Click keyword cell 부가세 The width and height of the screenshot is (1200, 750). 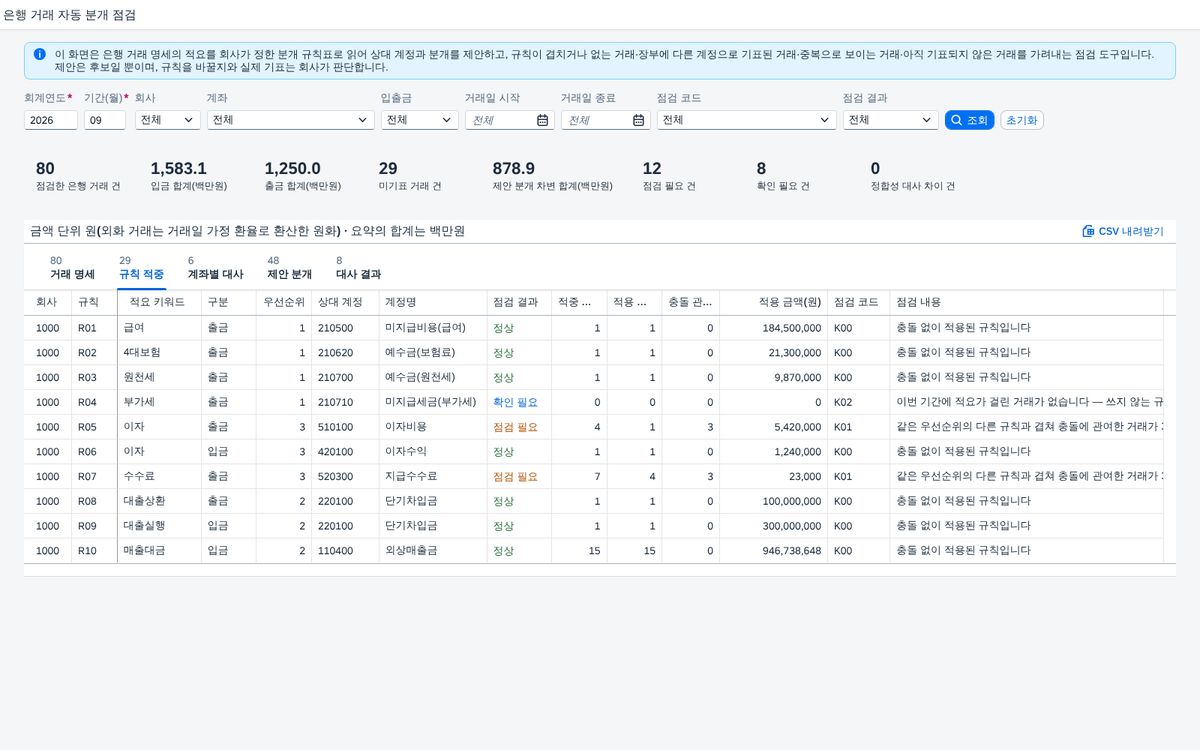pos(139,402)
